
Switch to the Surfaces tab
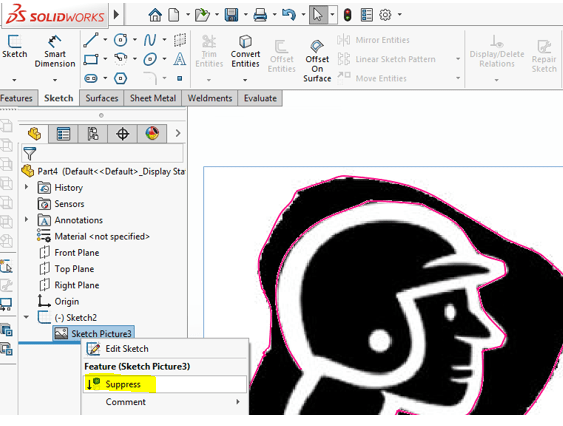point(102,98)
